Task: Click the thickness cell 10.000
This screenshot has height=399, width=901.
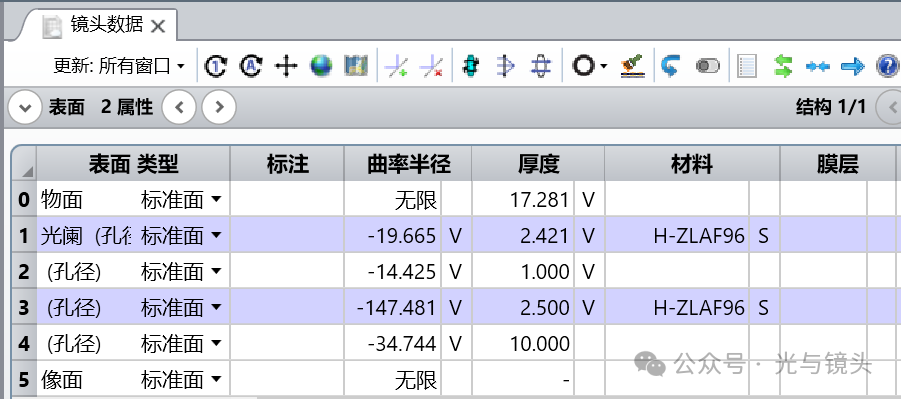Action: tap(523, 344)
